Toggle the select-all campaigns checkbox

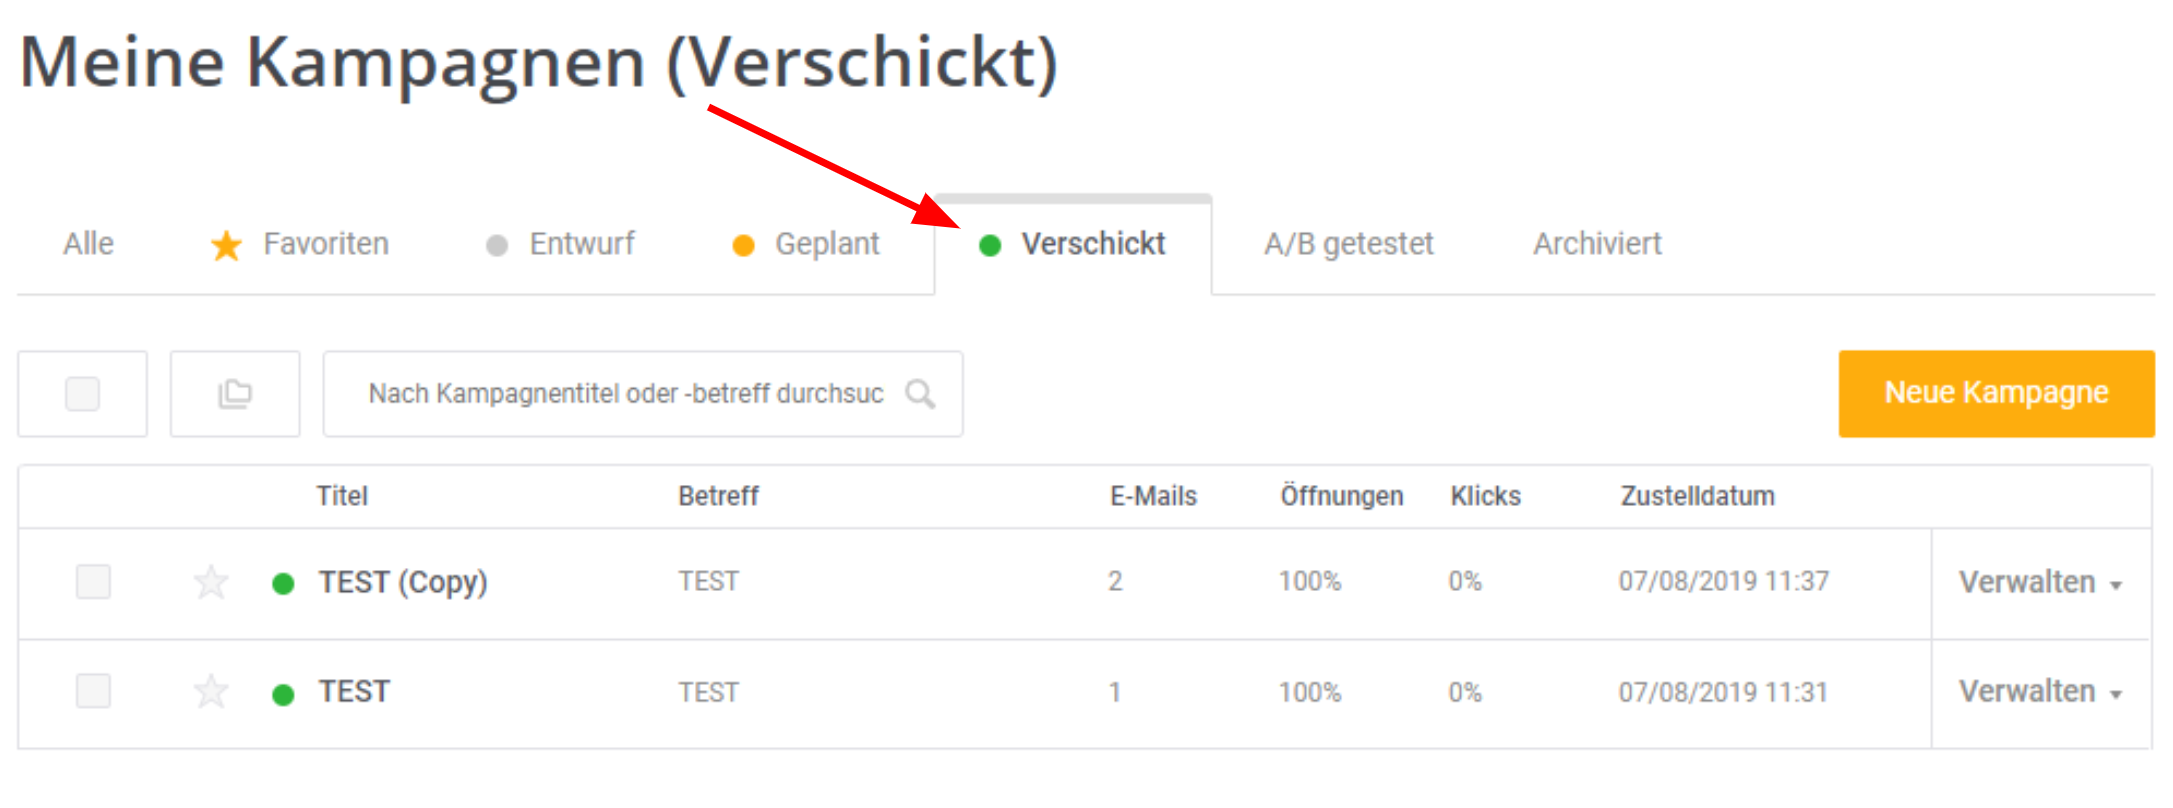[x=82, y=394]
